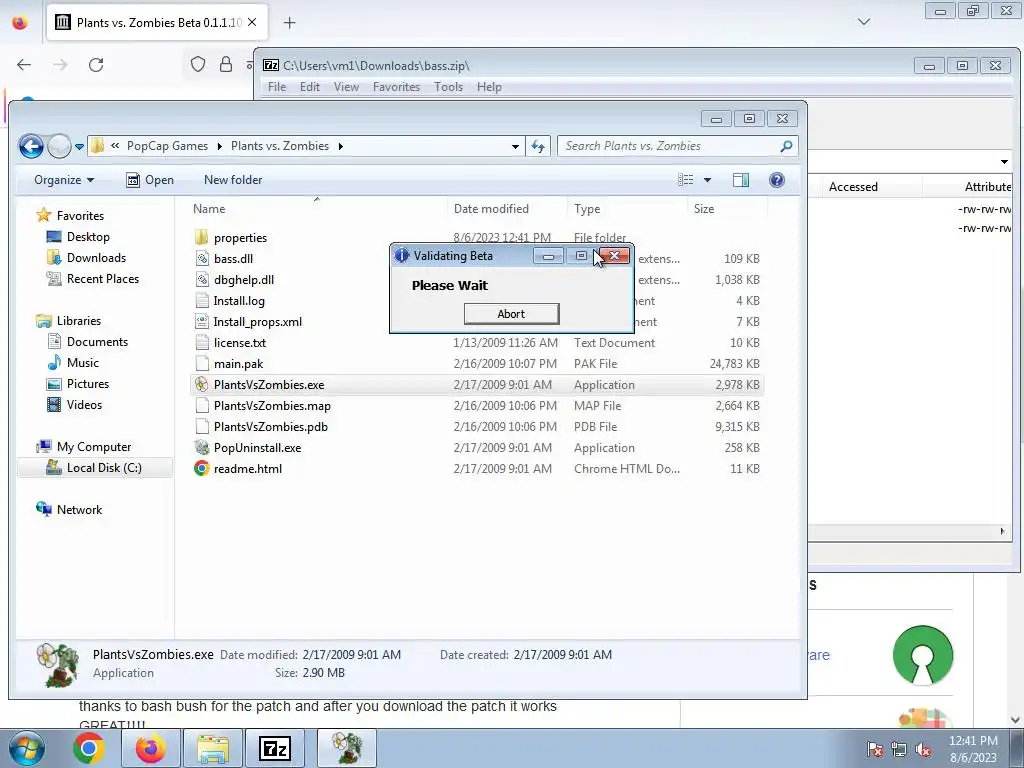The image size is (1024, 768).
Task: Select Install_props.xml file icon
Action: pos(202,321)
